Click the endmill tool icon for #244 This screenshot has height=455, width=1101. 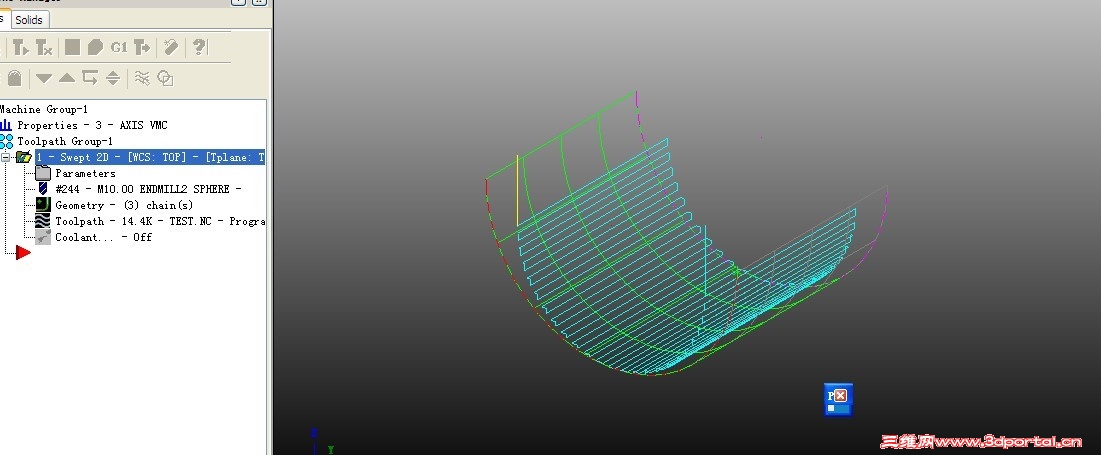click(44, 189)
